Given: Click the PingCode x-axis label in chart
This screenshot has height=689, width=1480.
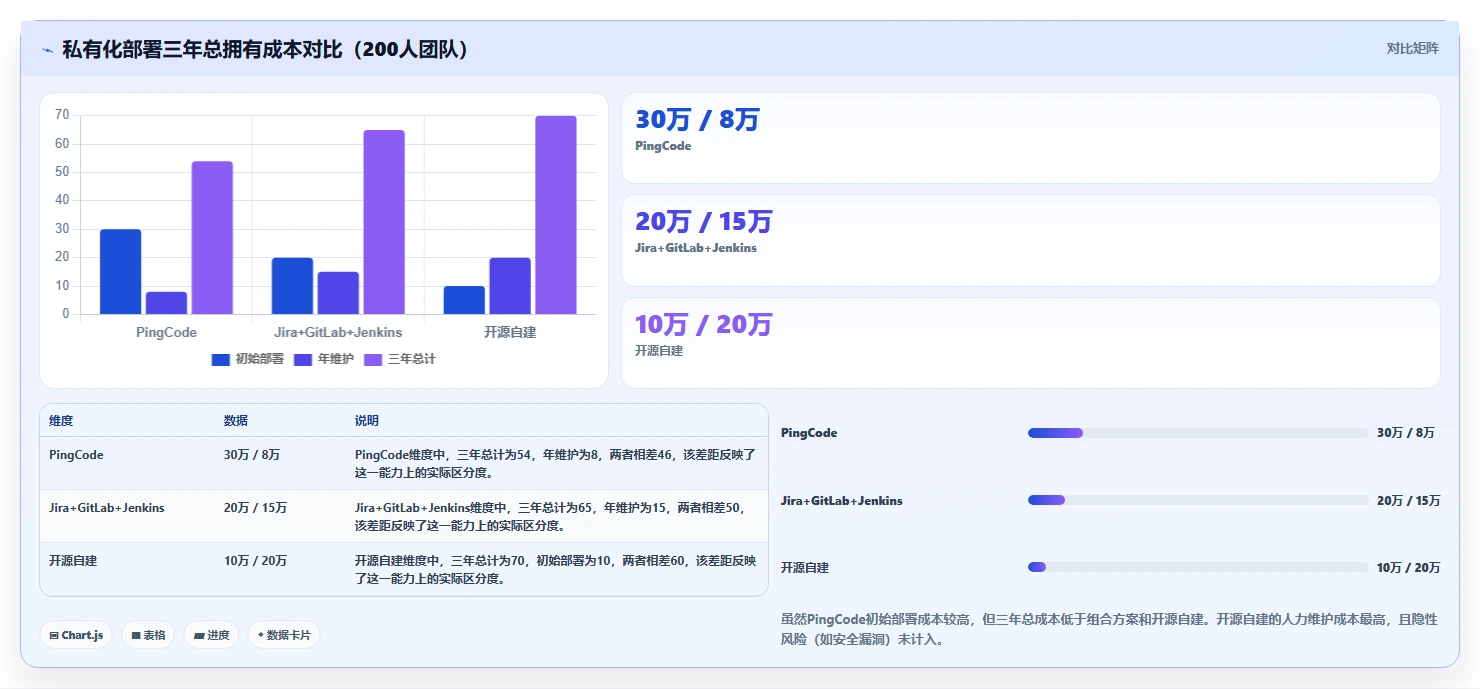Looking at the screenshot, I should coord(166,332).
